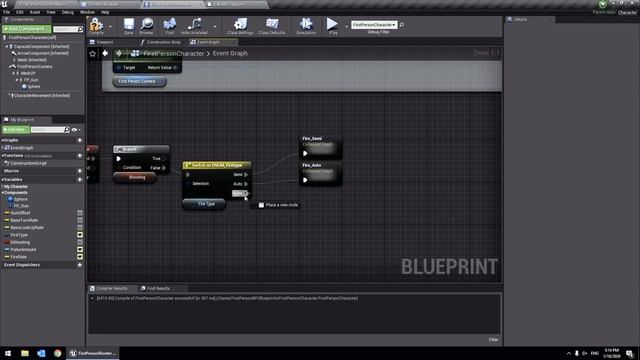Click the Fire_Auto node execution pin
Screen dimensions: 640x360
pos(305,180)
